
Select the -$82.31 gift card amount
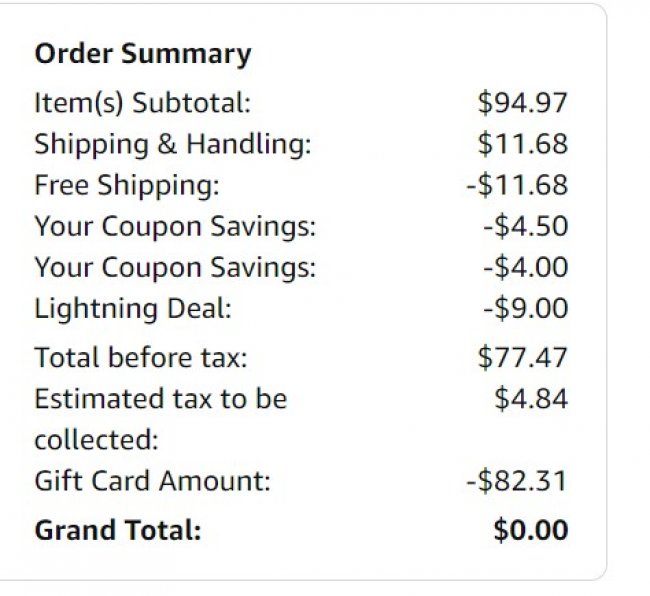point(516,481)
